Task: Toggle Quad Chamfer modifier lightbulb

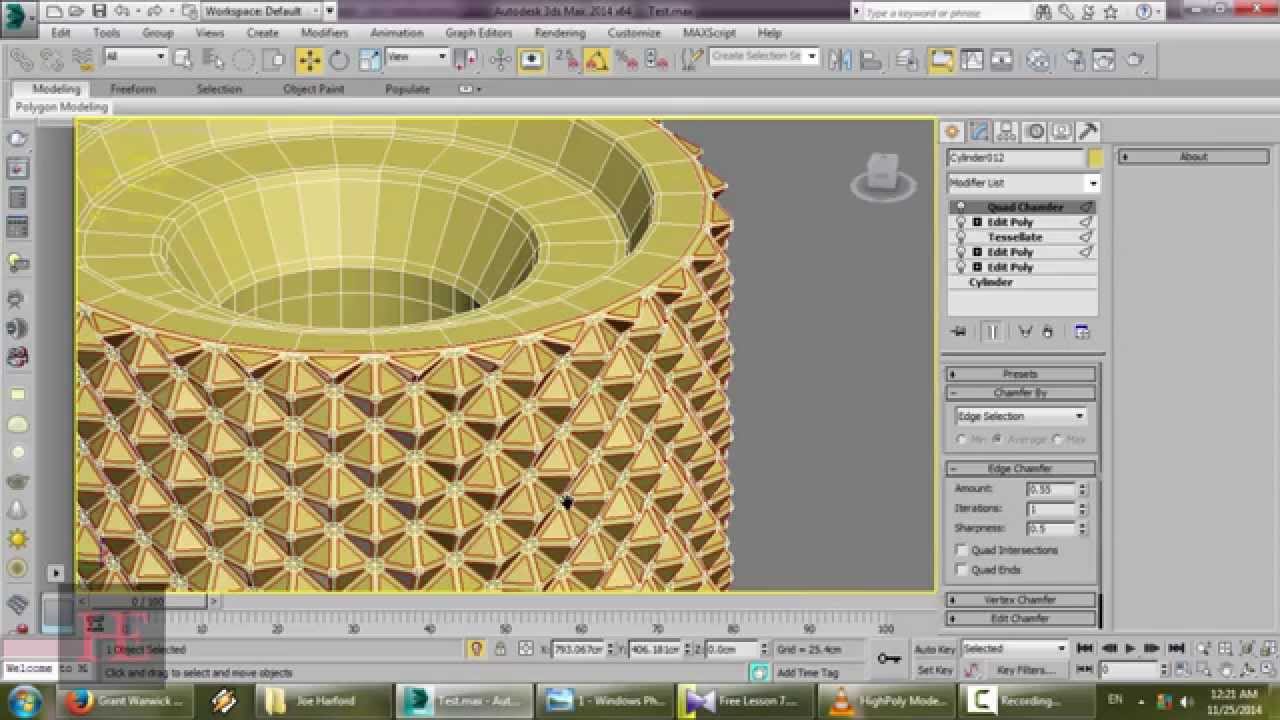Action: tap(961, 207)
